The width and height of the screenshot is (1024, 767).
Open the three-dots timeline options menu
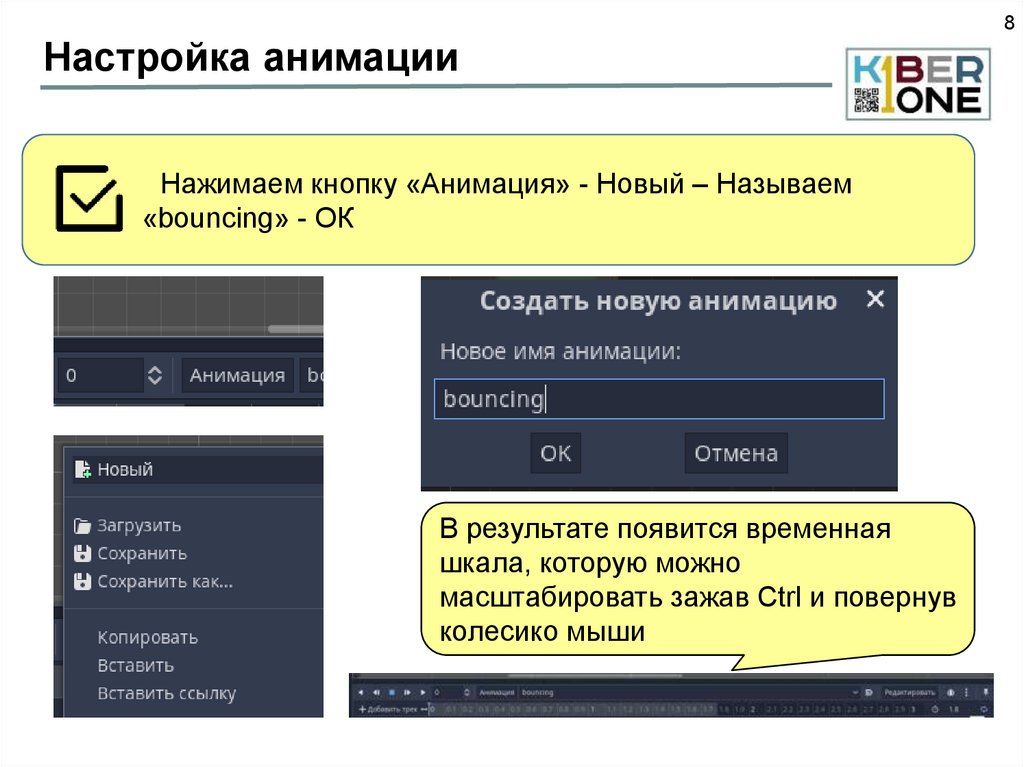coord(967,693)
